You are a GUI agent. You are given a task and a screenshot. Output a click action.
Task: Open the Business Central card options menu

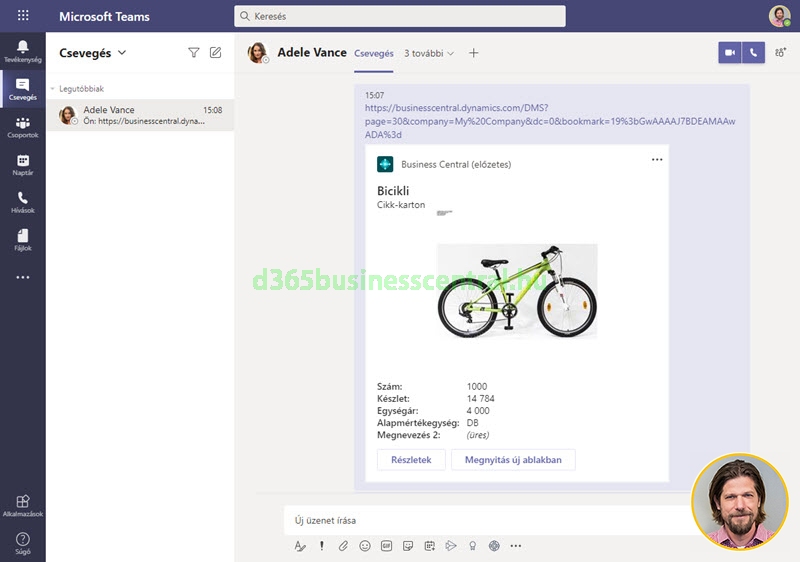[657, 159]
